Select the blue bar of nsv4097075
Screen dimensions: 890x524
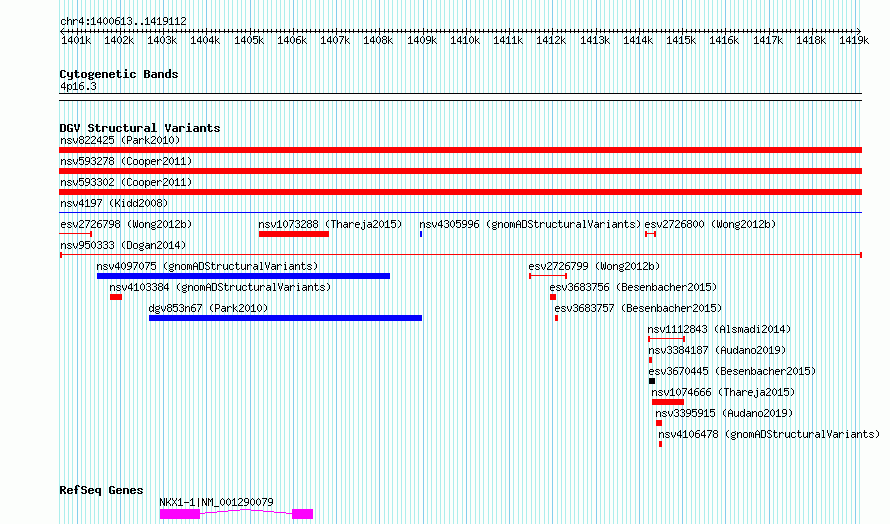244,276
